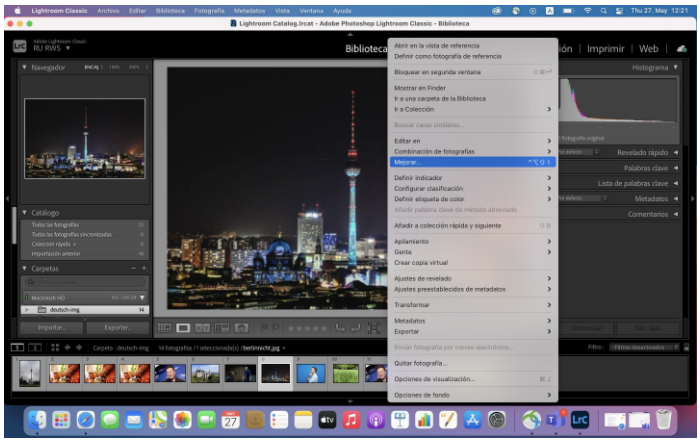Viewport: 700px width, 446px height.
Task: Toggle the filter switch at the filmstrip right
Action: pos(687,347)
